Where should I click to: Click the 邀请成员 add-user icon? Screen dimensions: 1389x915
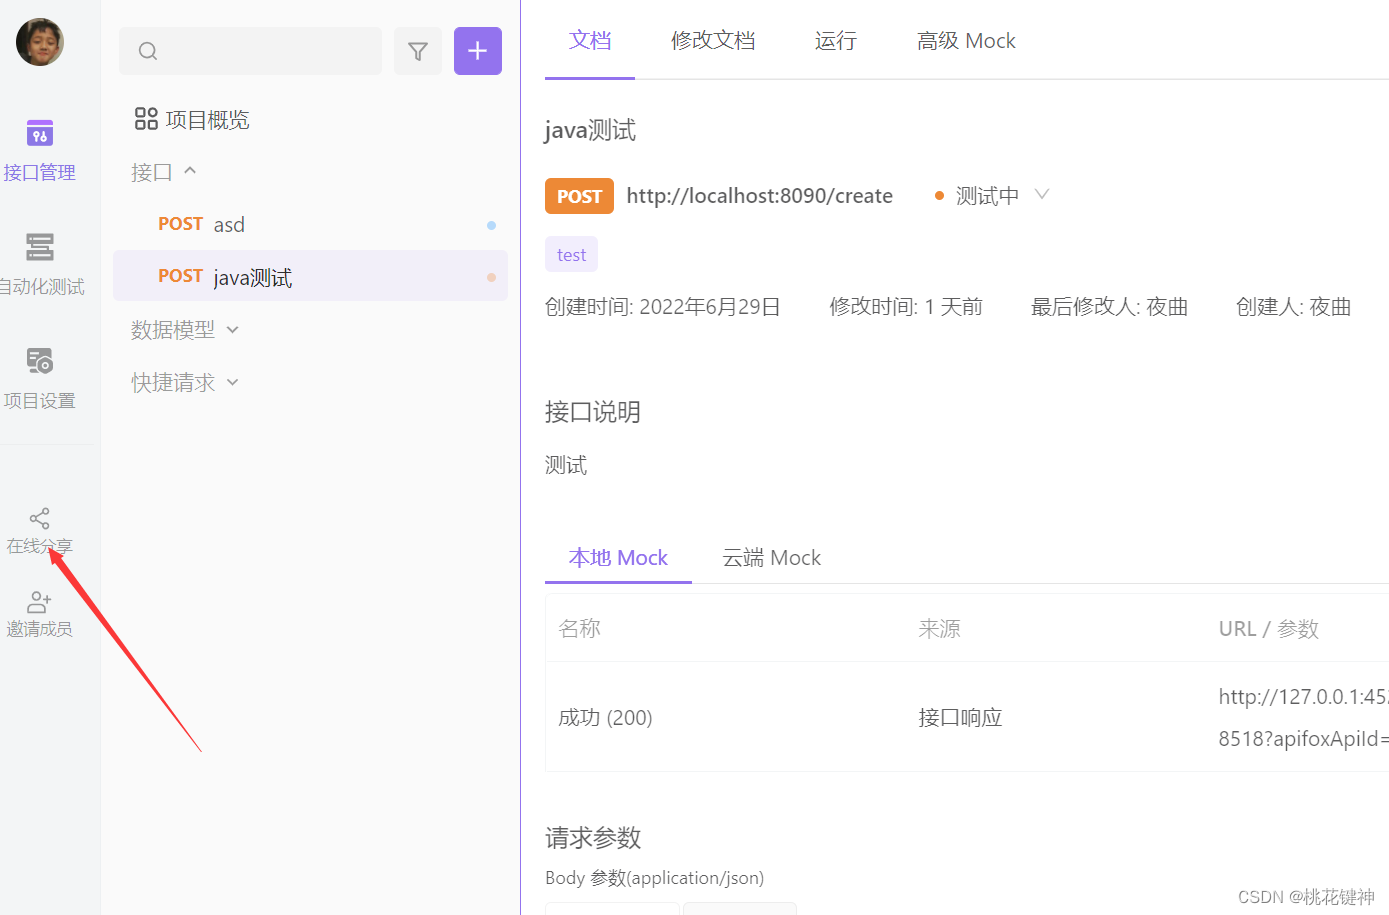pyautogui.click(x=40, y=602)
